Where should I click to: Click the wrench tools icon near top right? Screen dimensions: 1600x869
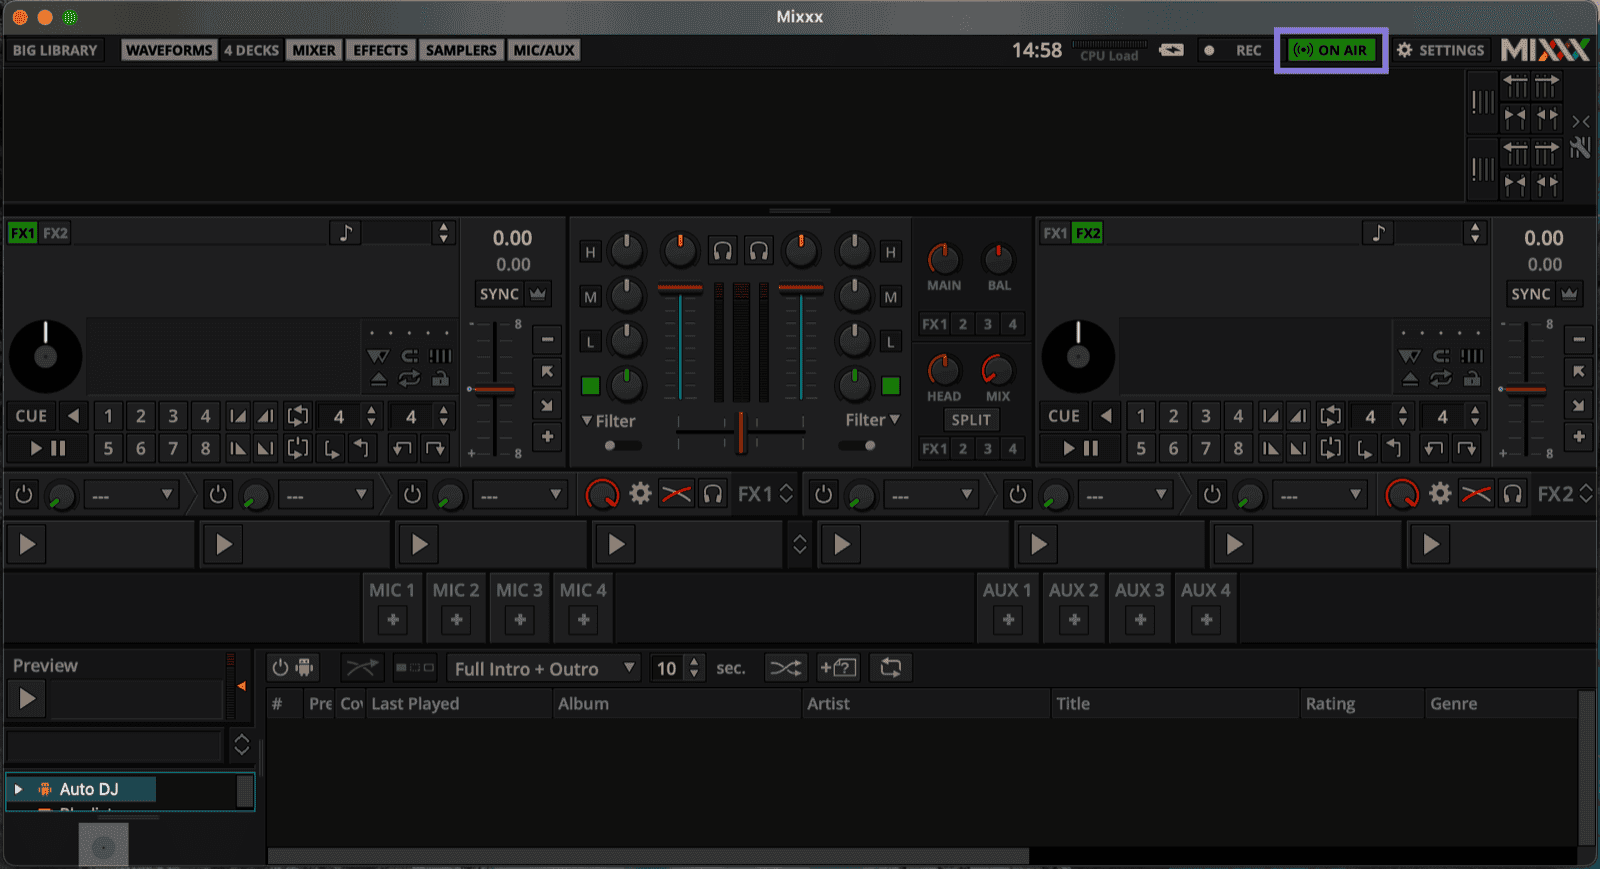click(x=1580, y=148)
